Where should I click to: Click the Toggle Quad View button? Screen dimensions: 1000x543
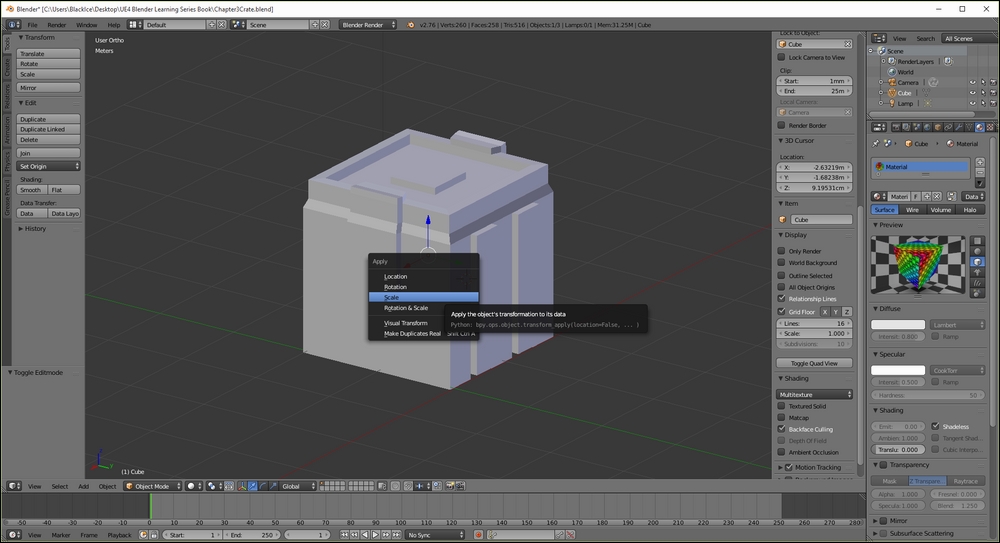click(x=814, y=363)
